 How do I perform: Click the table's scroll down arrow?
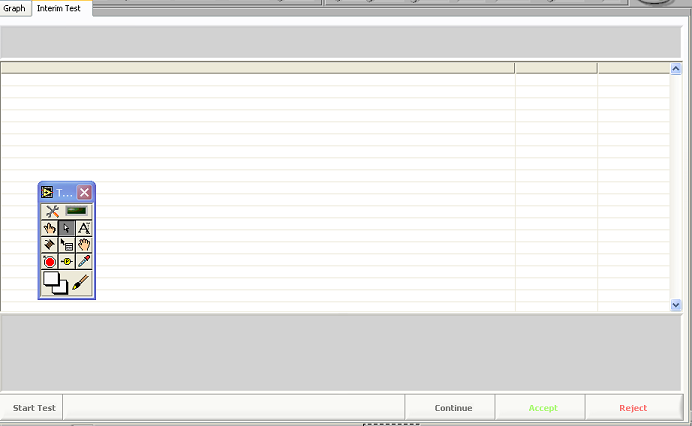[676, 305]
